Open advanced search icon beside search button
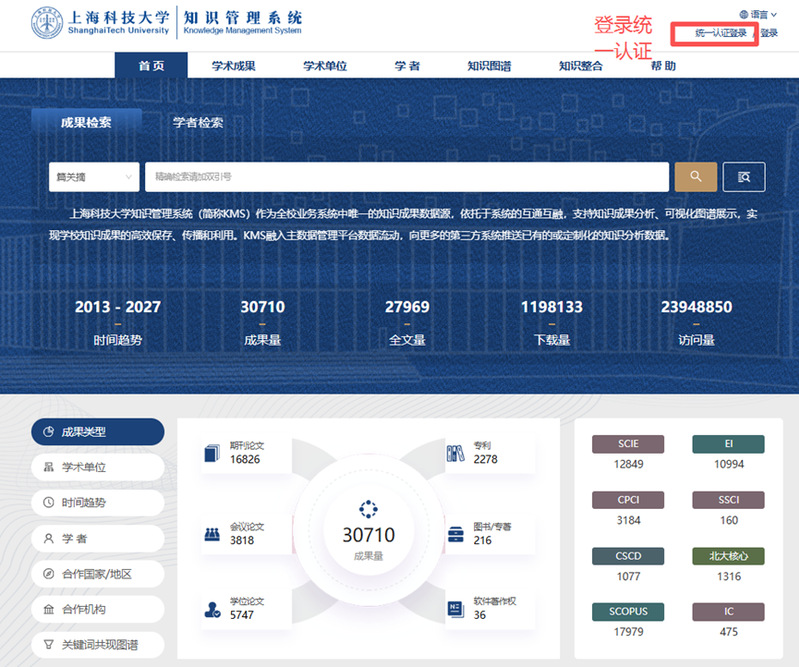Image resolution: width=799 pixels, height=667 pixels. click(744, 177)
